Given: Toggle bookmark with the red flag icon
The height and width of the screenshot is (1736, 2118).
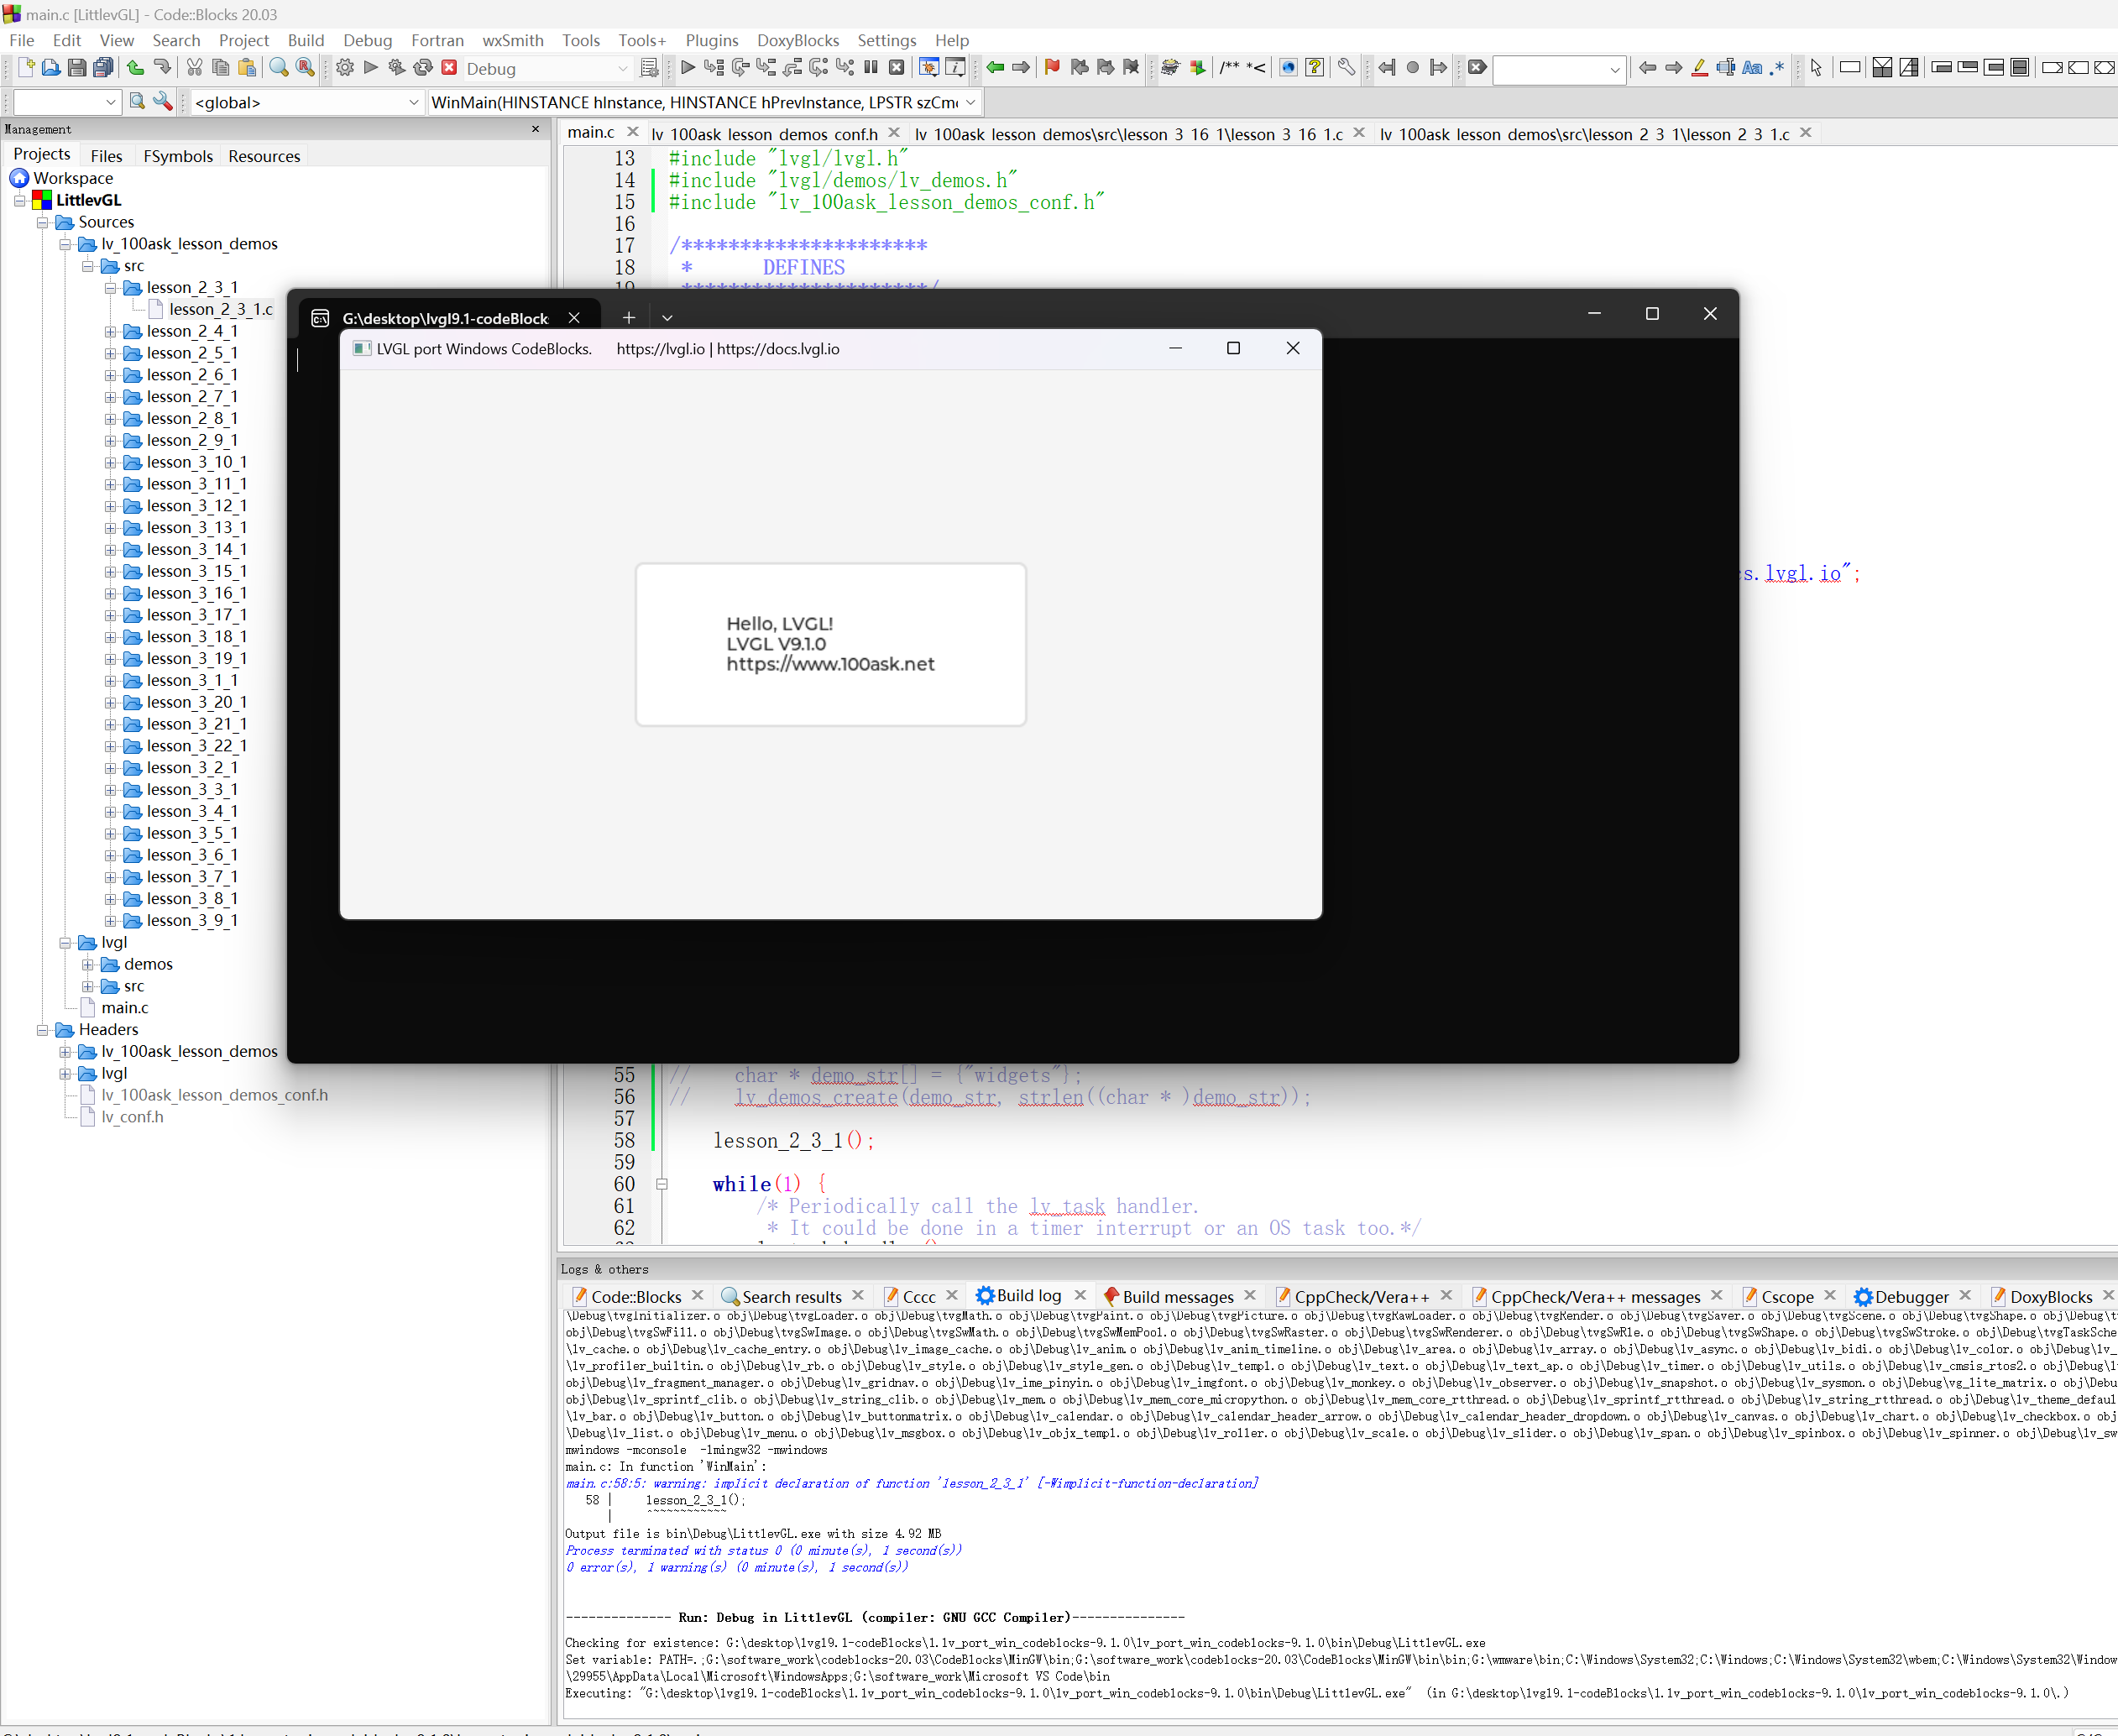Looking at the screenshot, I should point(1052,68).
